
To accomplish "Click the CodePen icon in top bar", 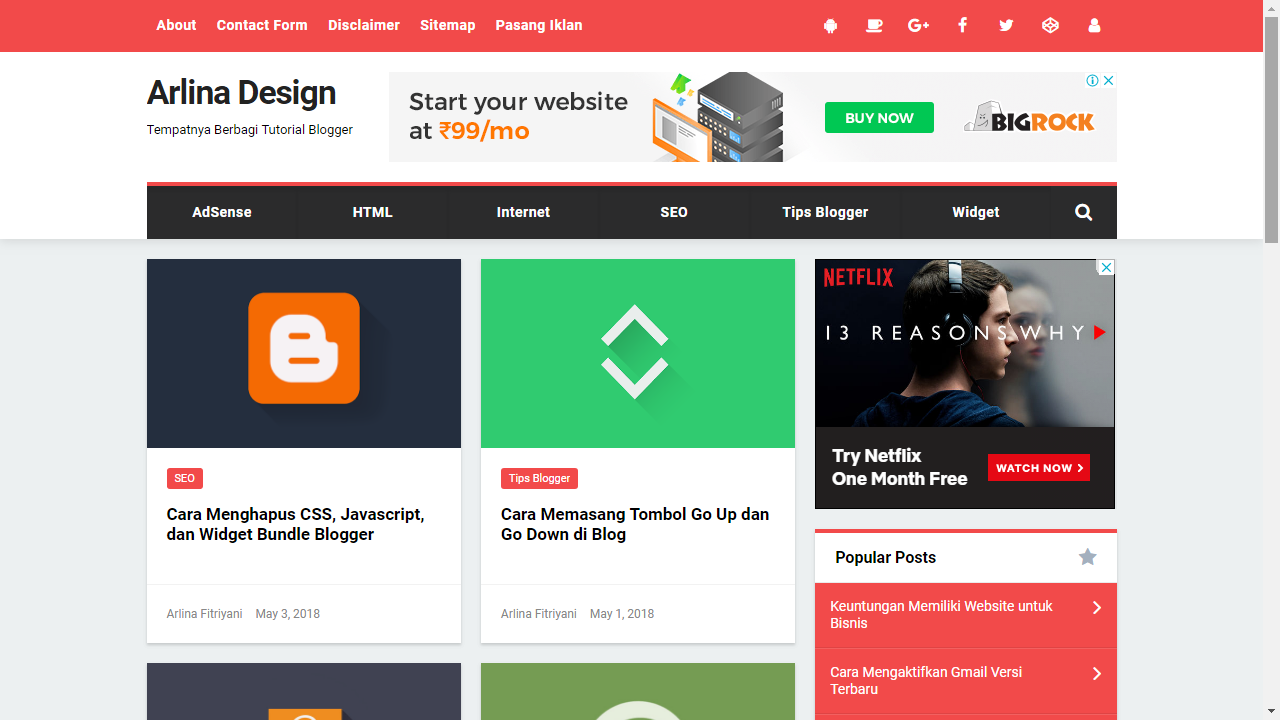I will 1050,25.
